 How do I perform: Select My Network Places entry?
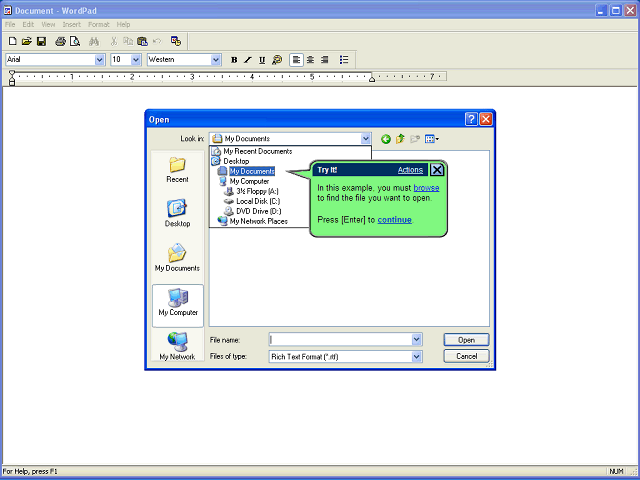[253, 221]
